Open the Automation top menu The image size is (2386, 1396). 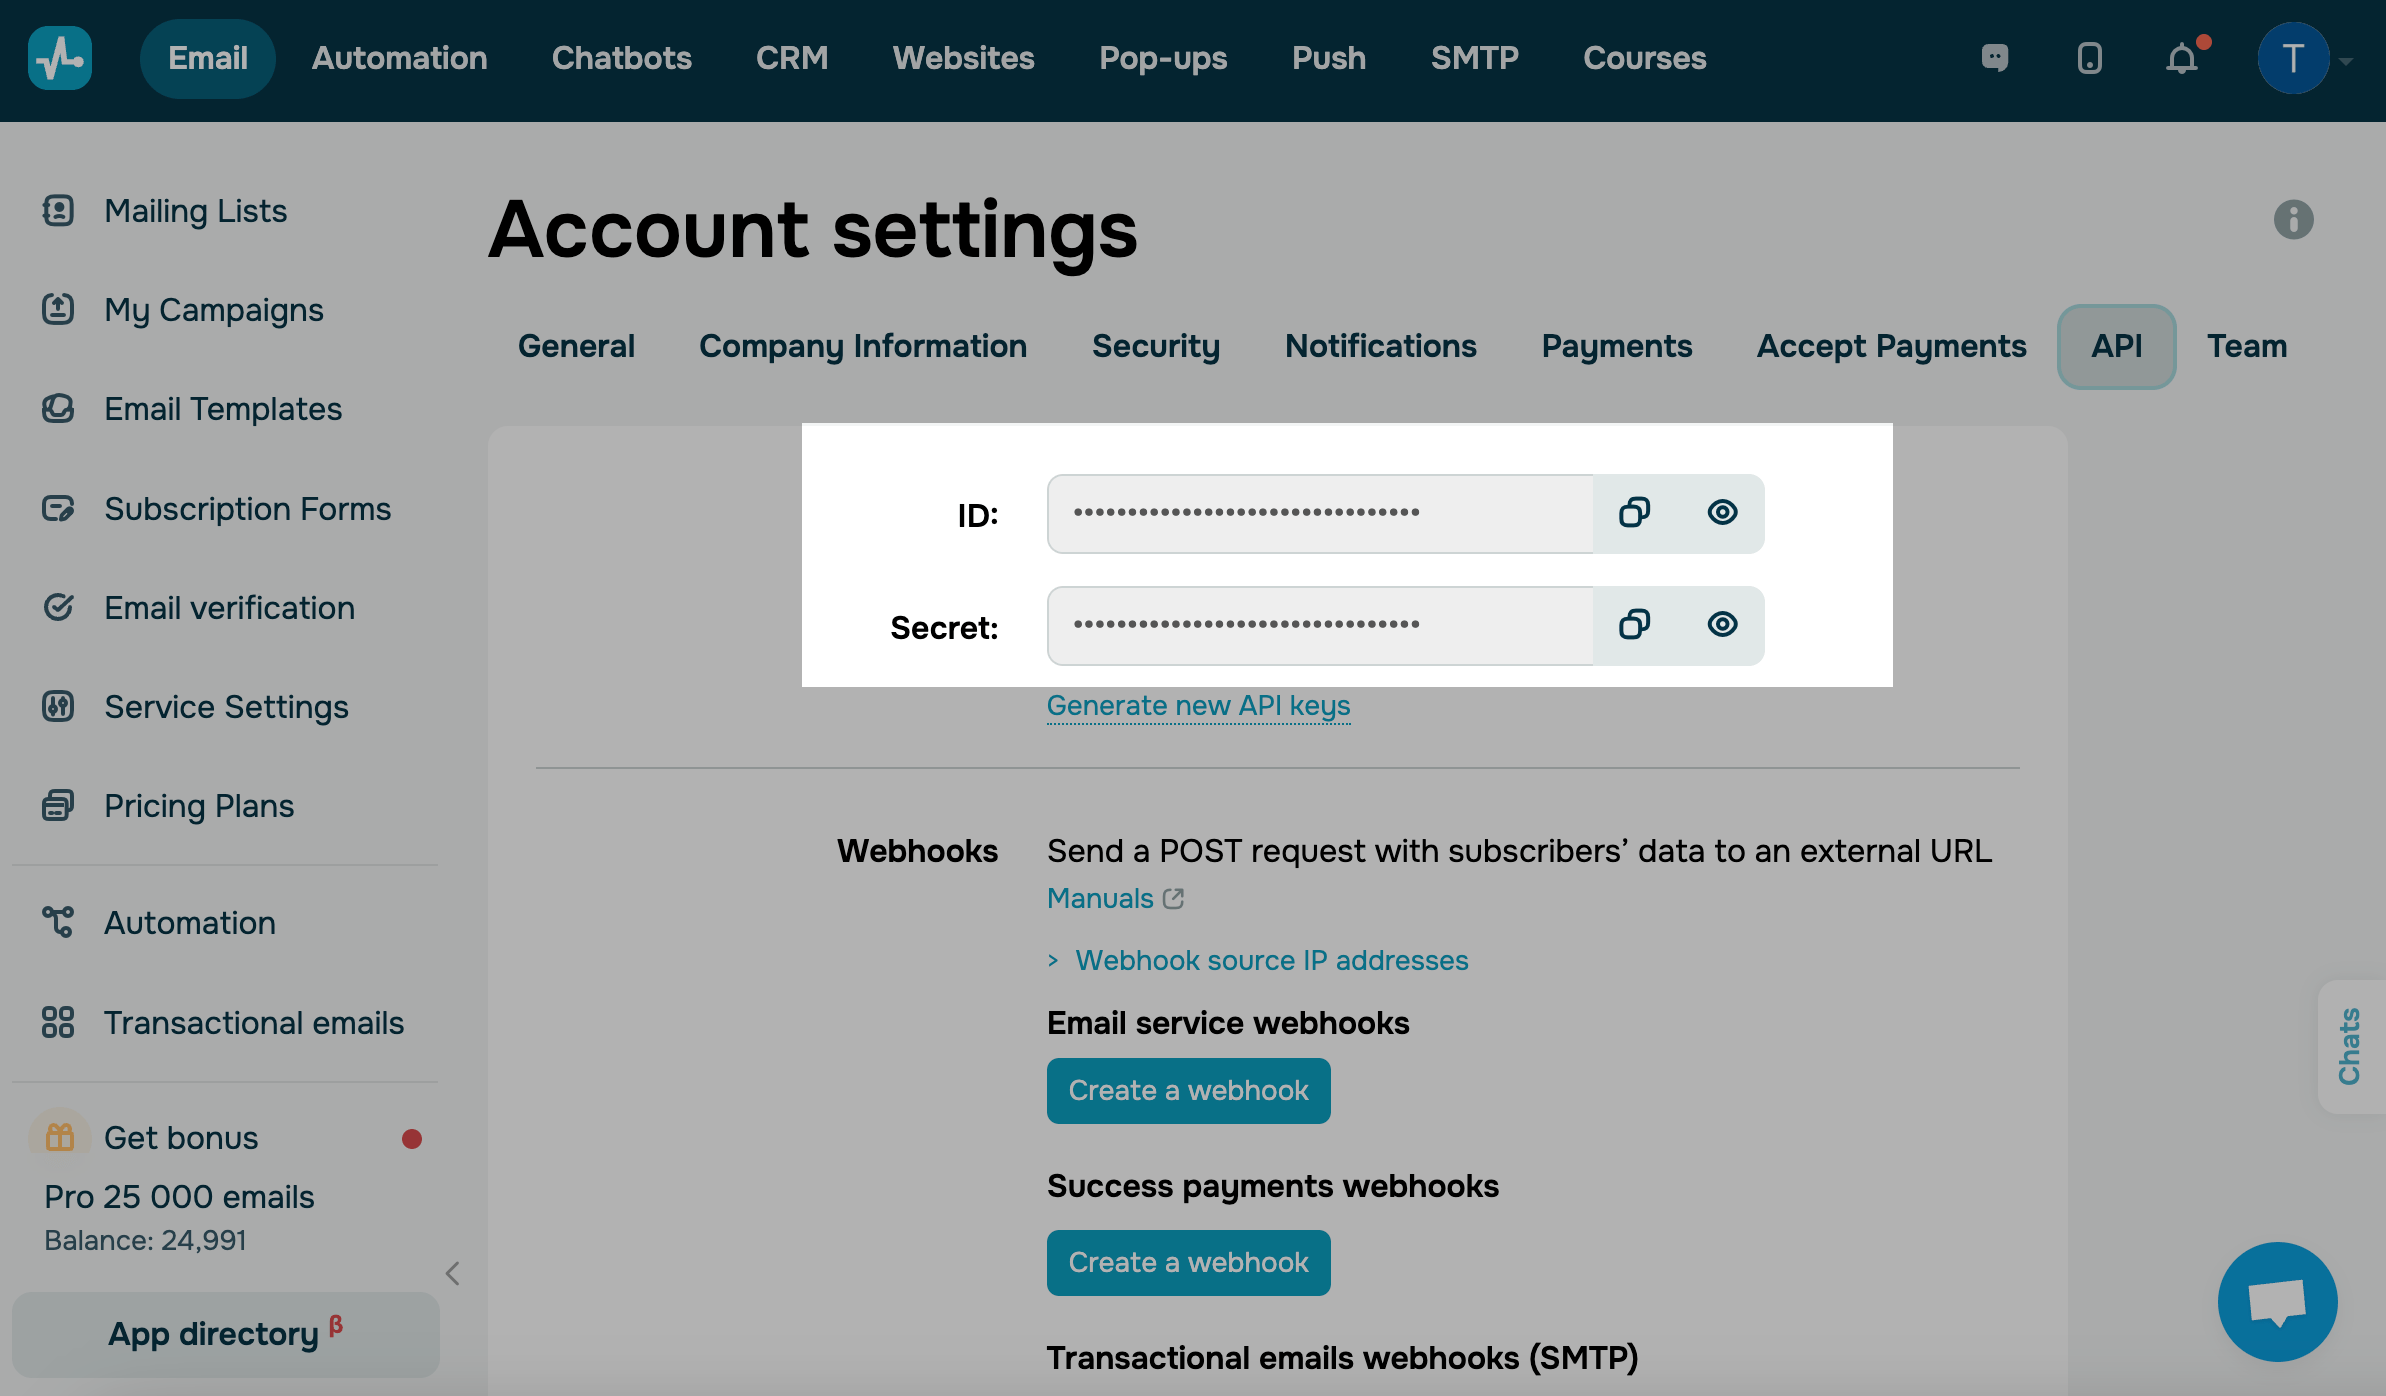(x=399, y=59)
